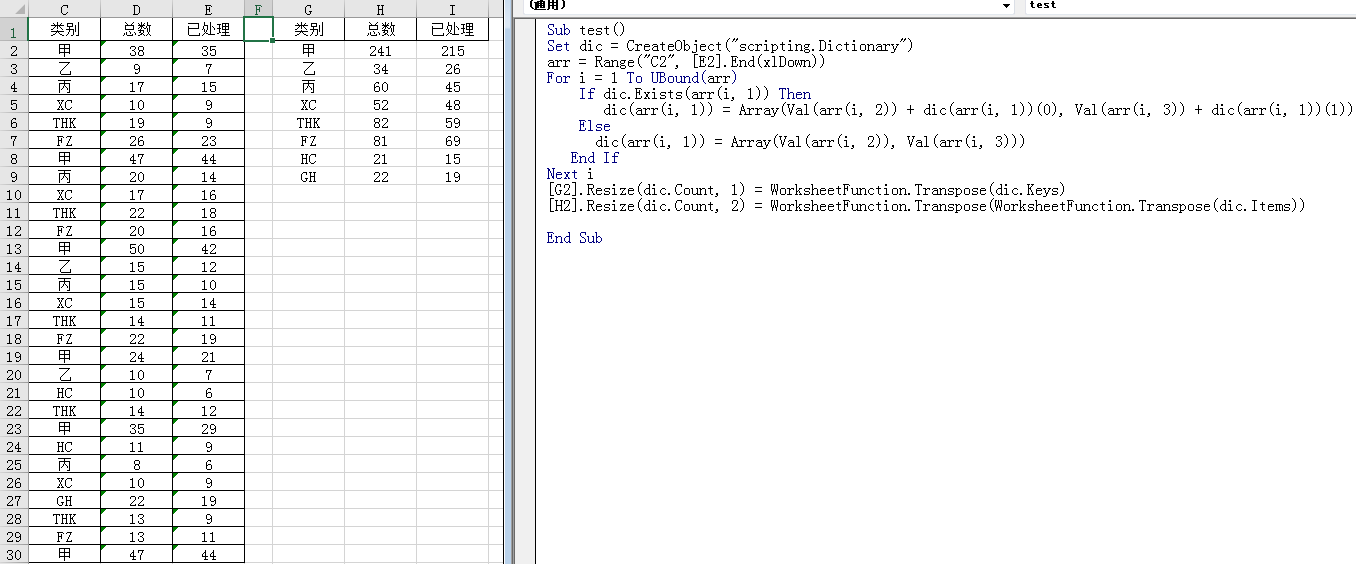Select row 5 header
This screenshot has width=1356, height=564.
14,104
